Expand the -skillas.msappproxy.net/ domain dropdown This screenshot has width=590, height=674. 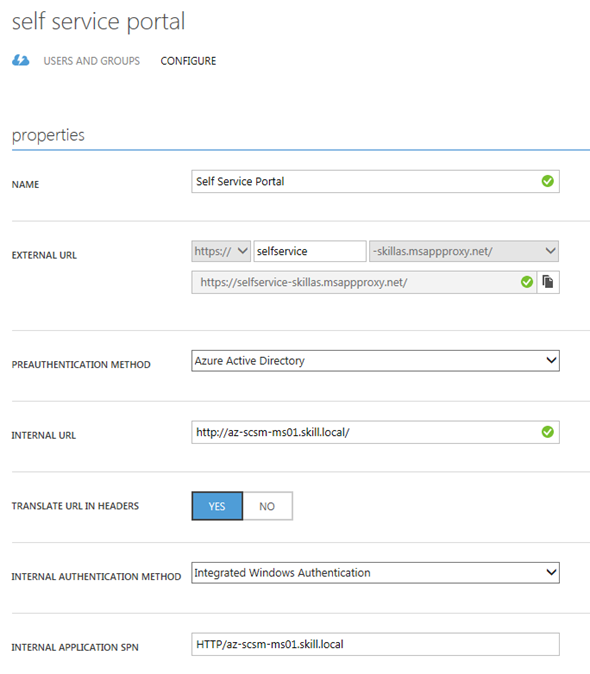[x=464, y=251]
